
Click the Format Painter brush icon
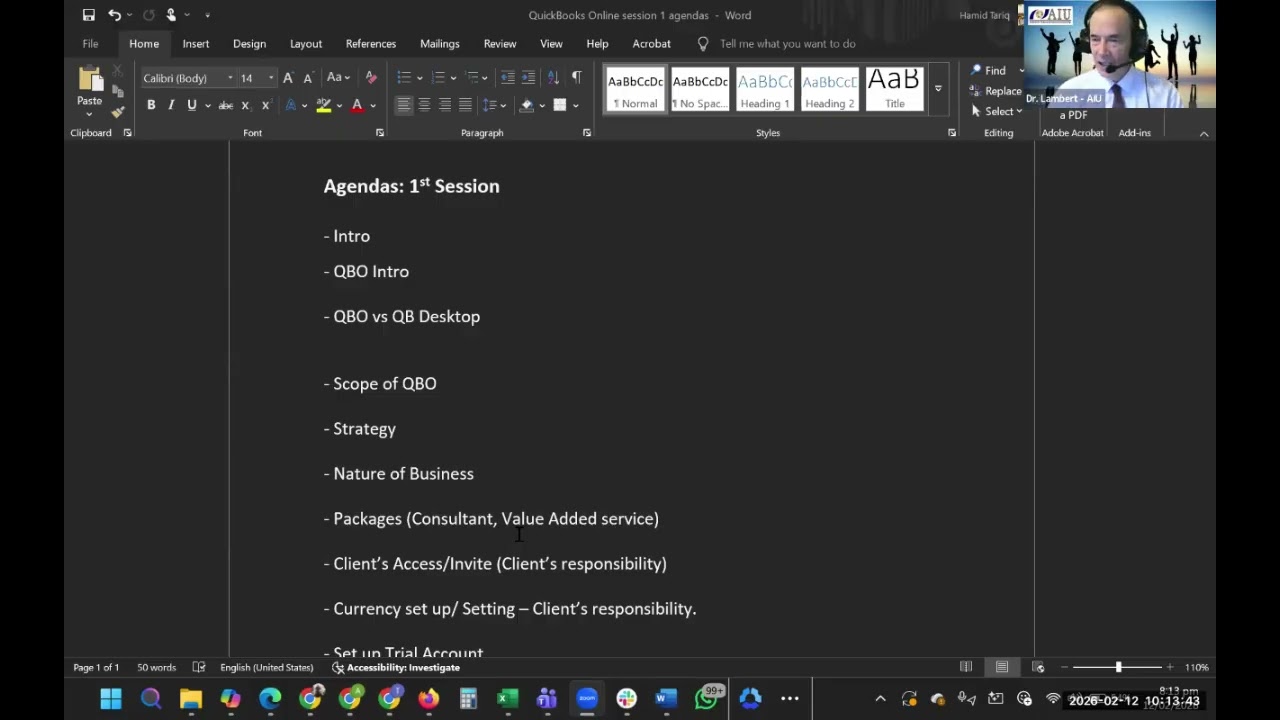click(x=118, y=111)
